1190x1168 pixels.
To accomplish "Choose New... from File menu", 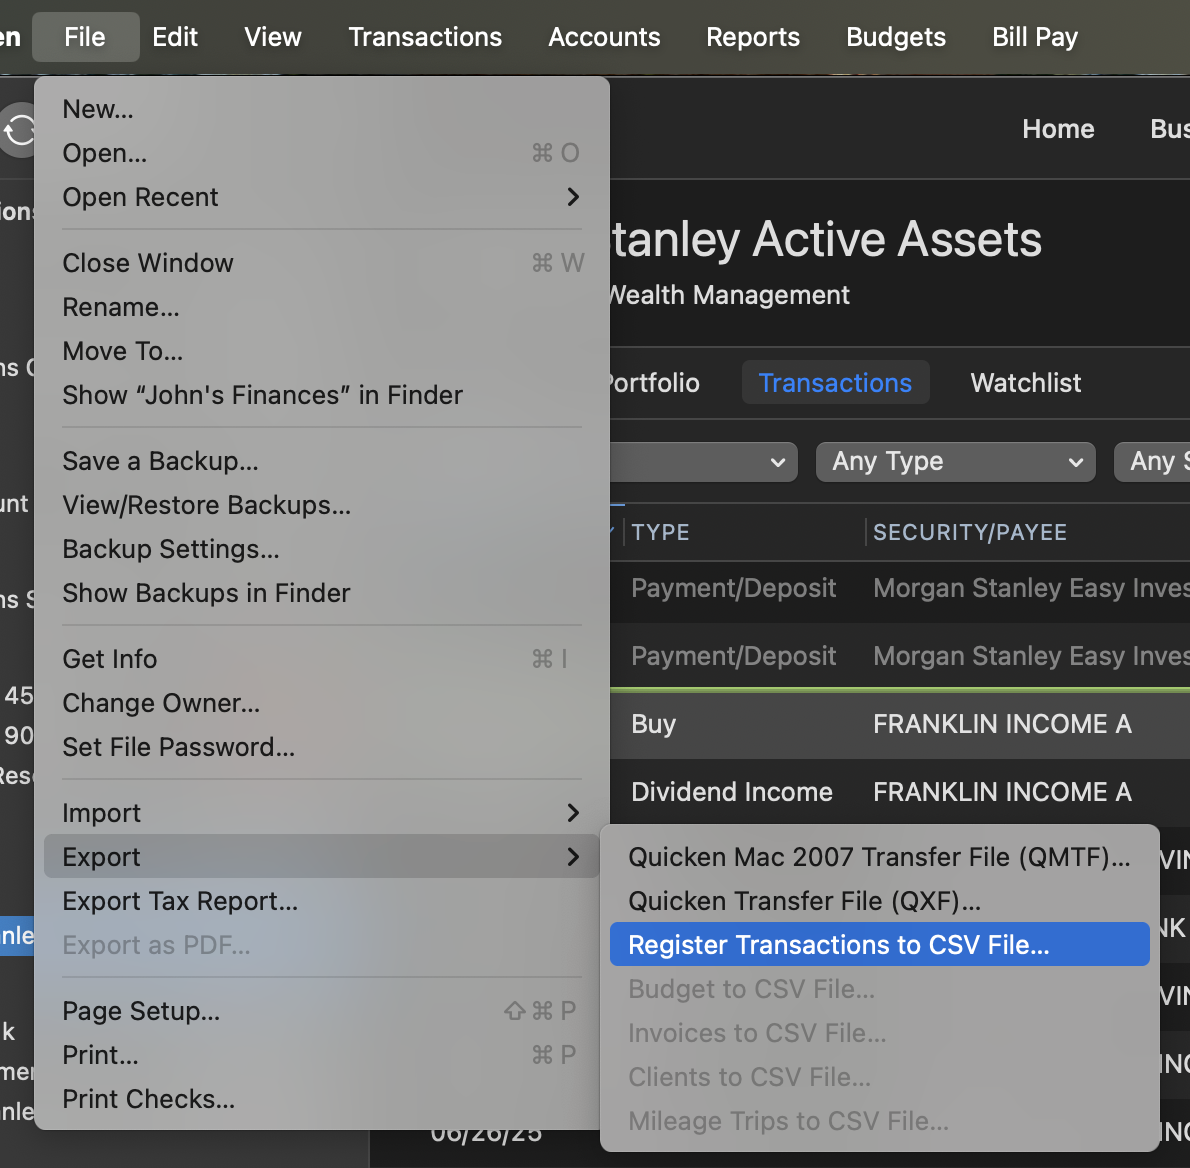I will (322, 109).
